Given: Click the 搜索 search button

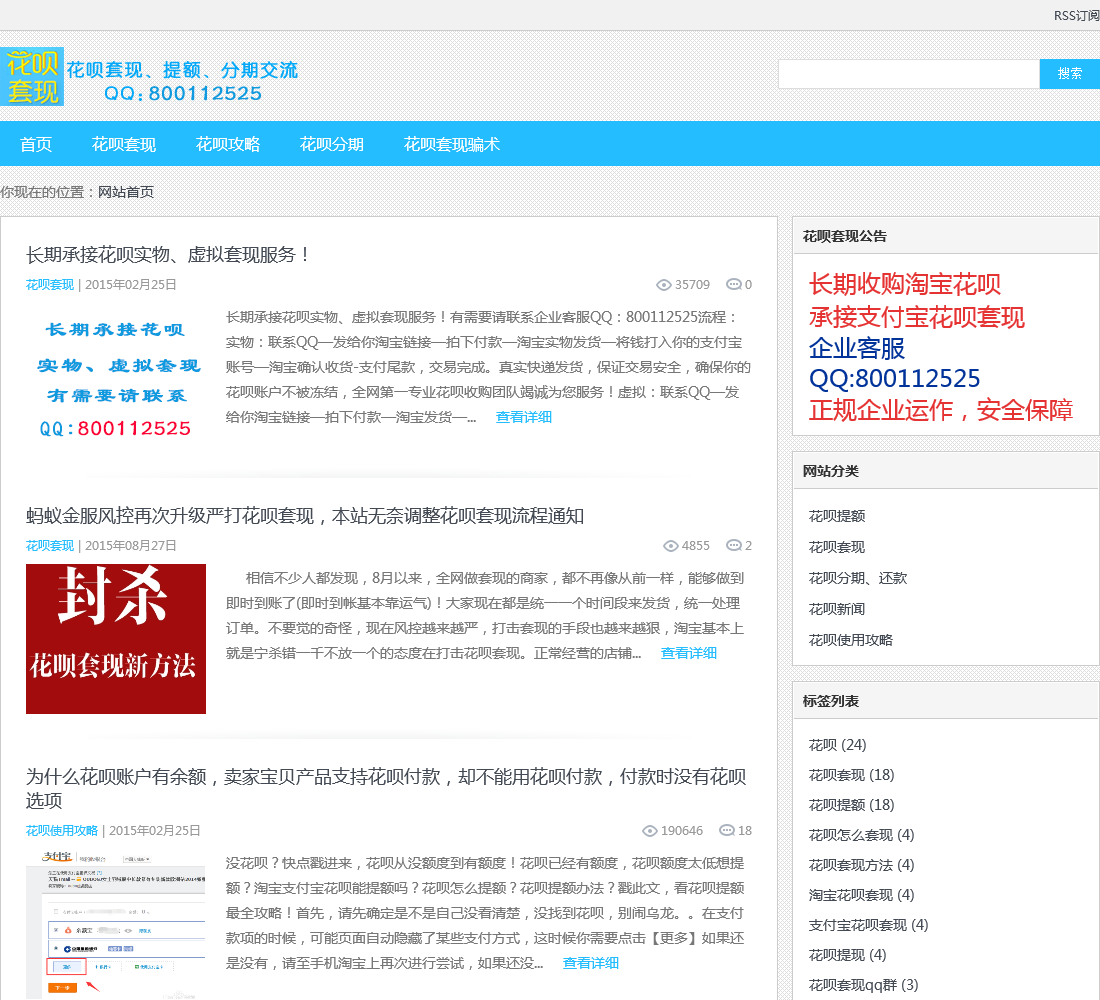Looking at the screenshot, I should pyautogui.click(x=1069, y=74).
